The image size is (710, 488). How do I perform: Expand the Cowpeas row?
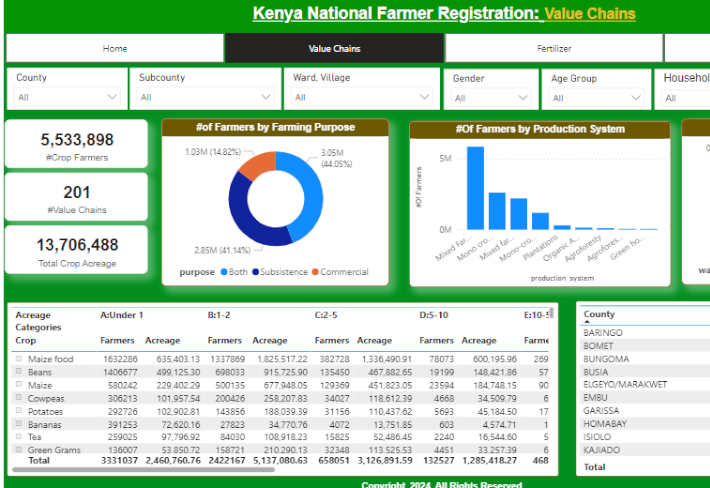19,397
